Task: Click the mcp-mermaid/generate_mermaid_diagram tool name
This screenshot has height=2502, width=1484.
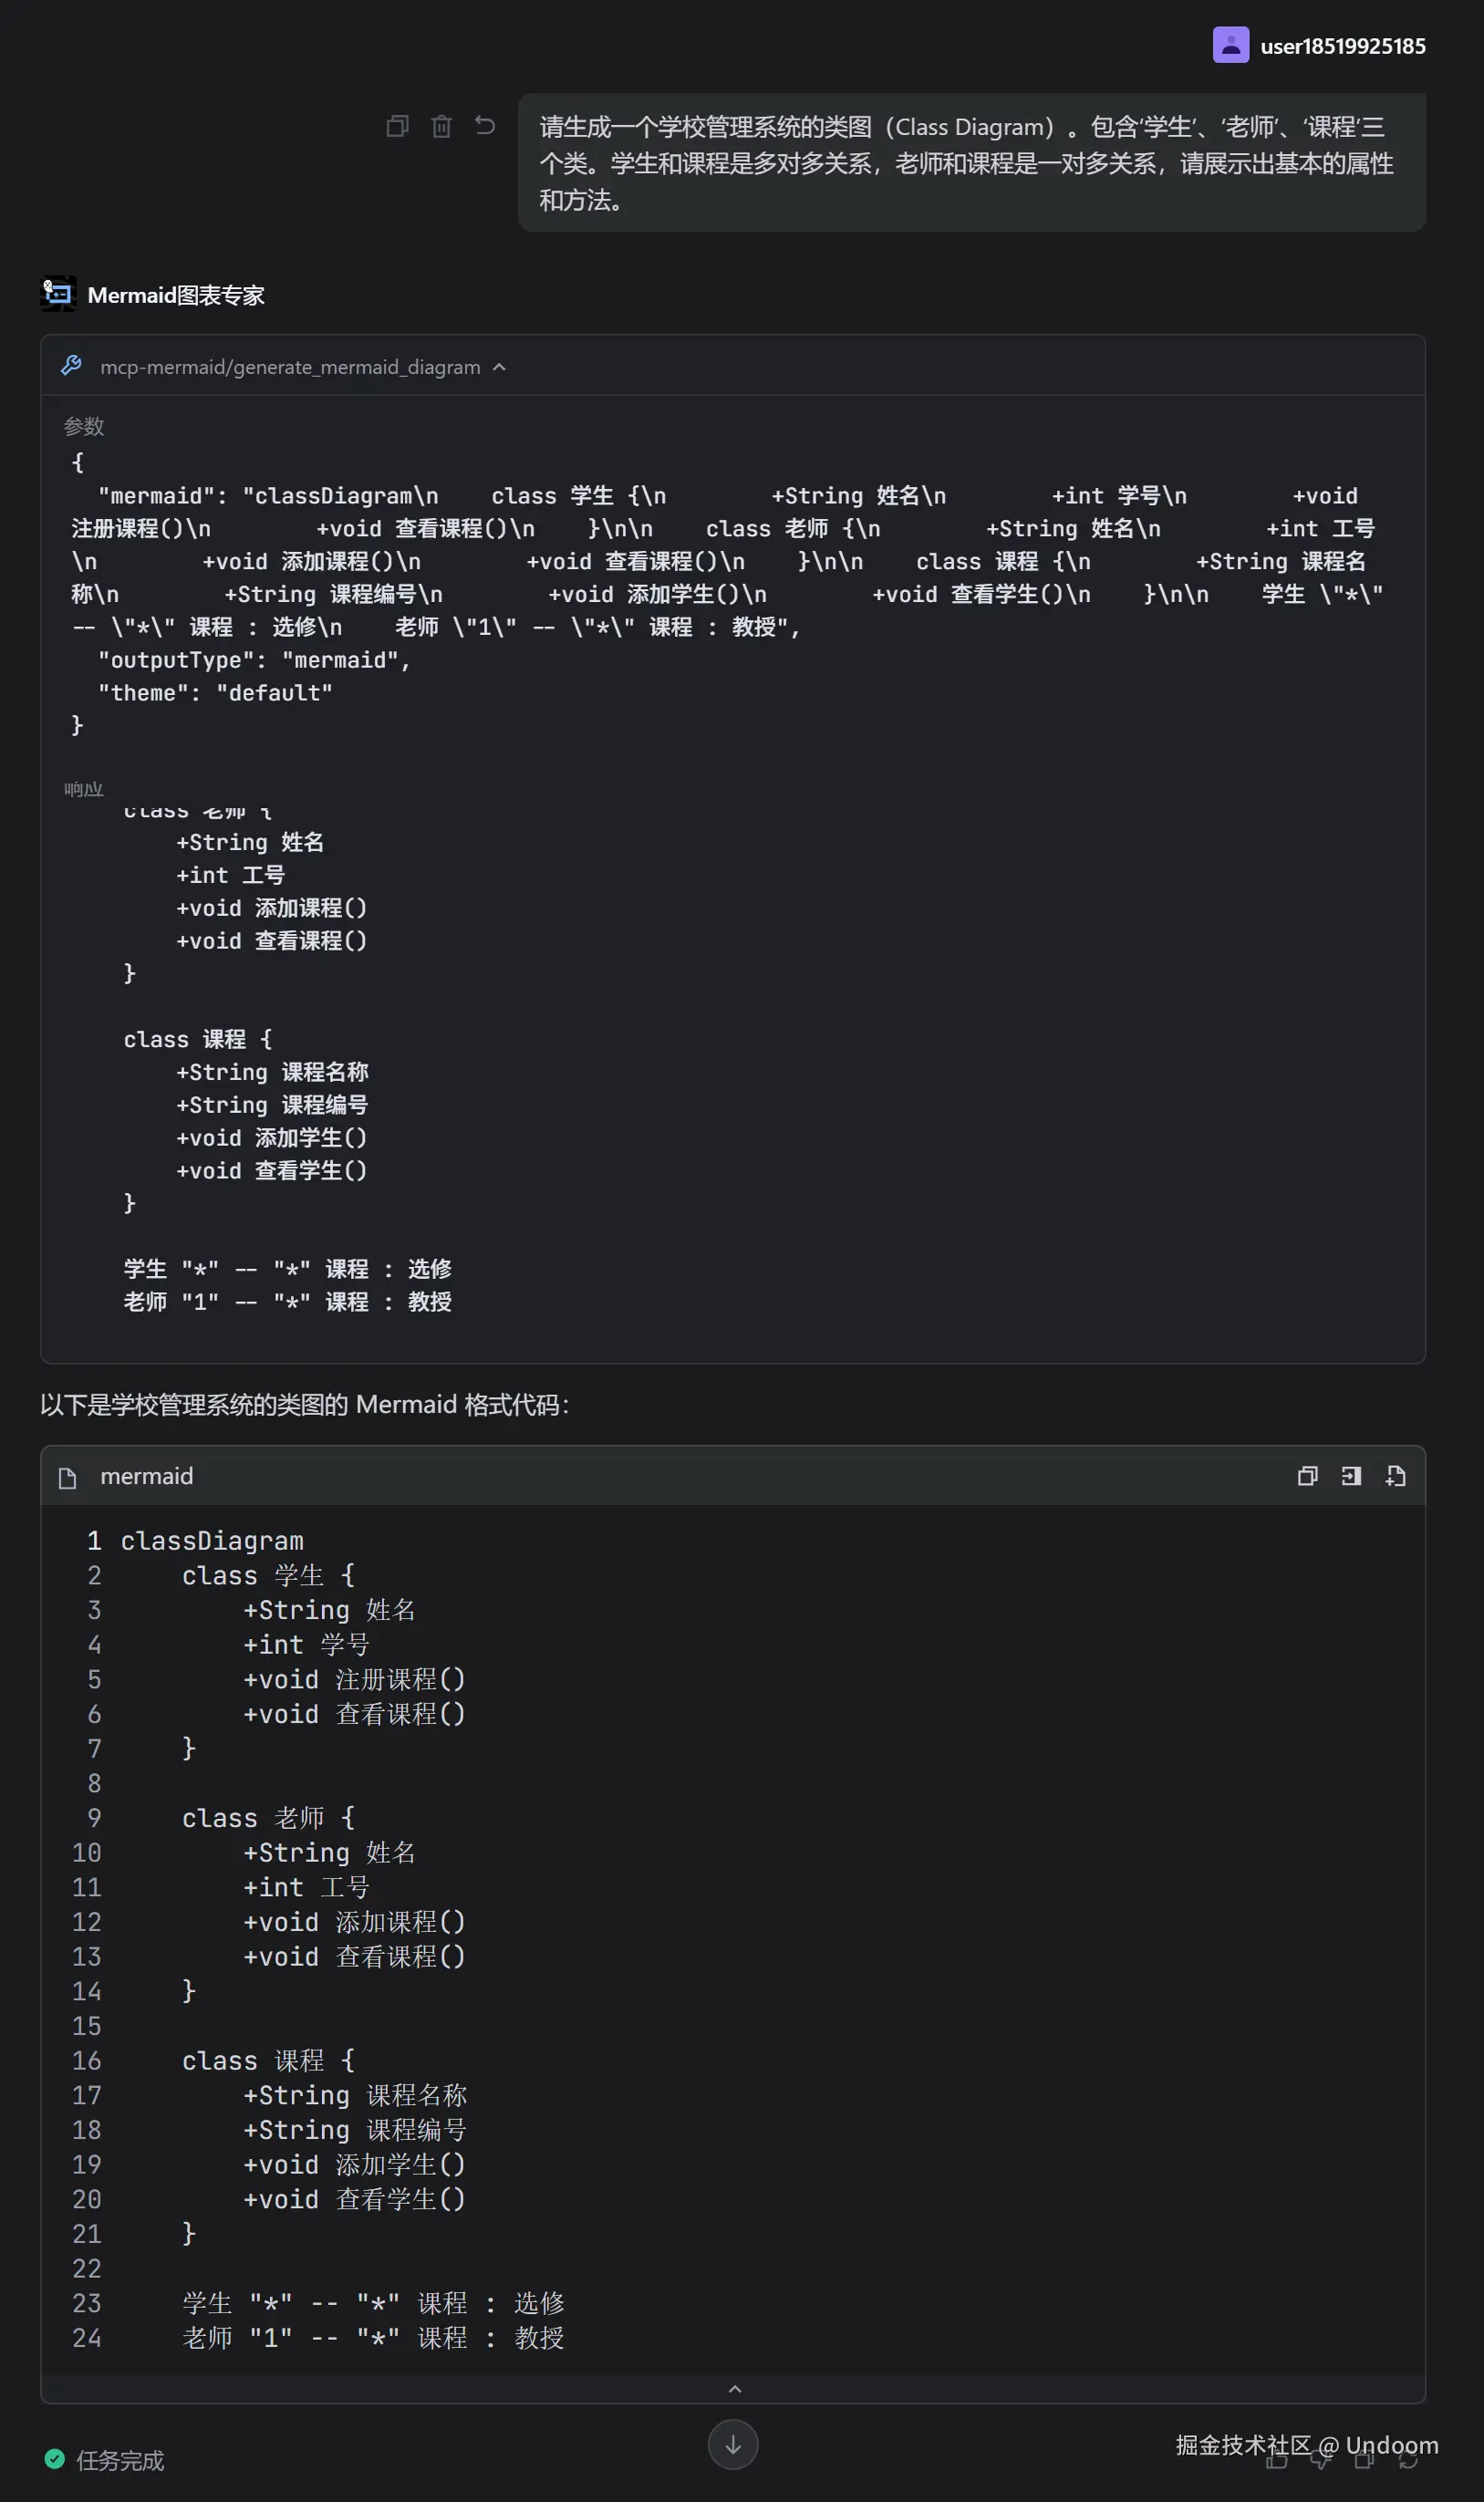Action: click(x=290, y=367)
